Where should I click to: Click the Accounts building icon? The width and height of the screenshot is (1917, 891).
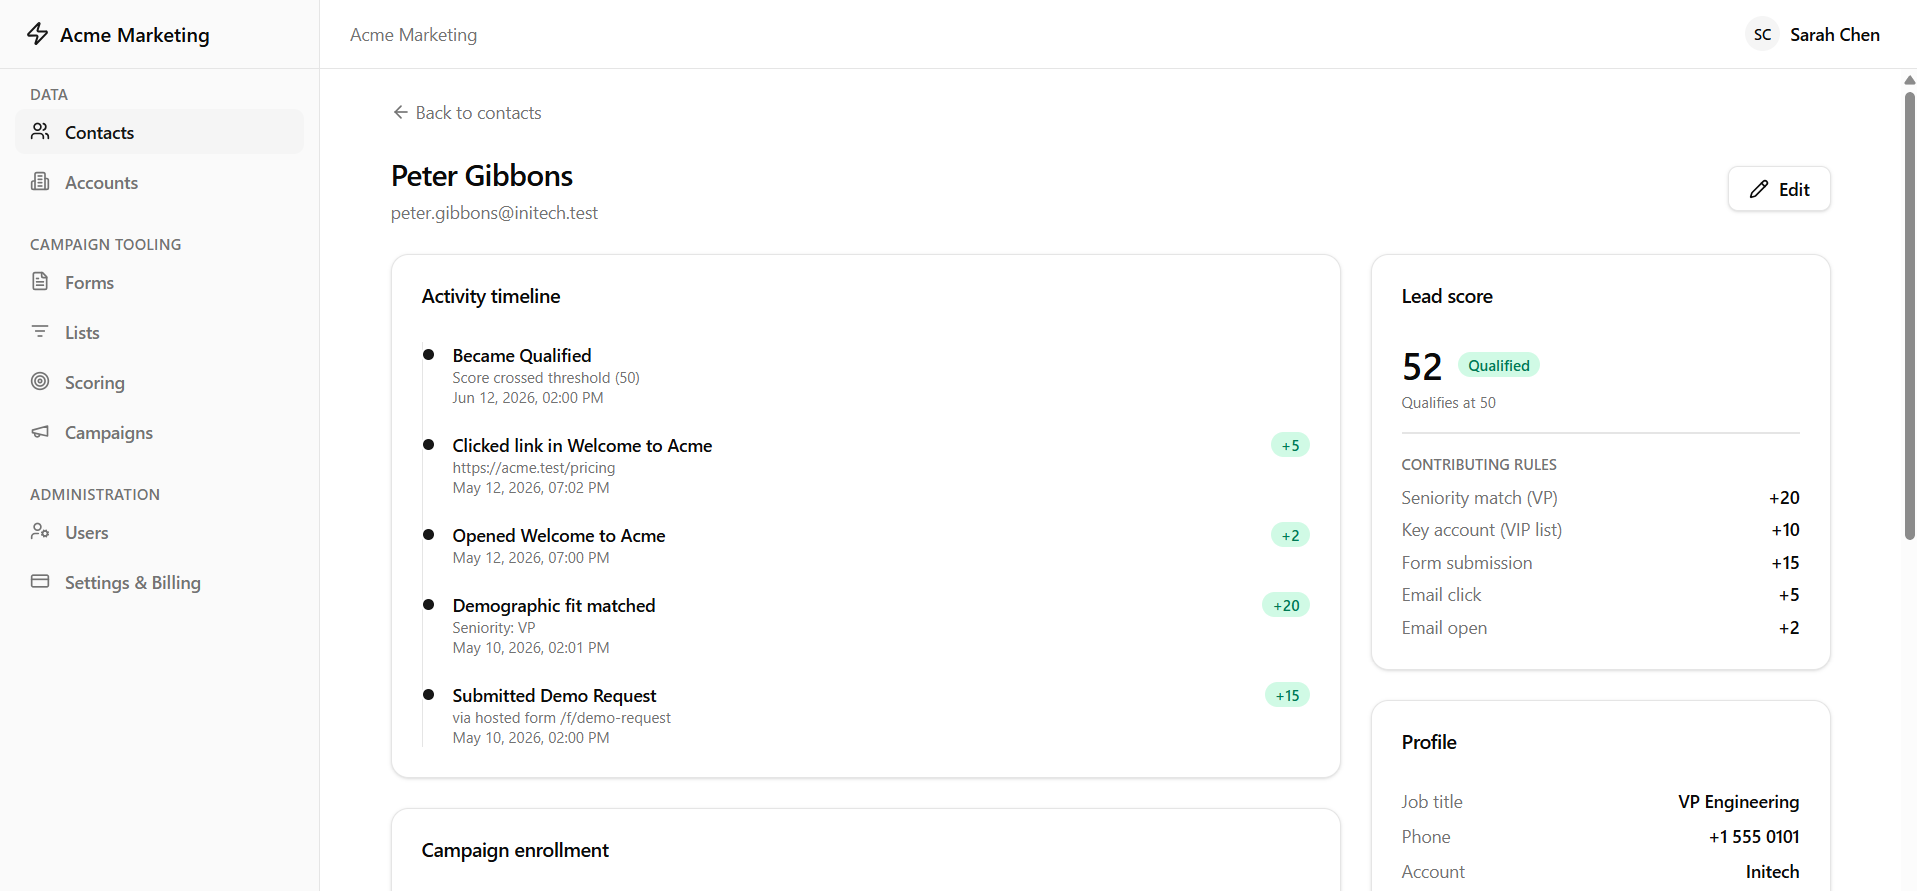(40, 181)
